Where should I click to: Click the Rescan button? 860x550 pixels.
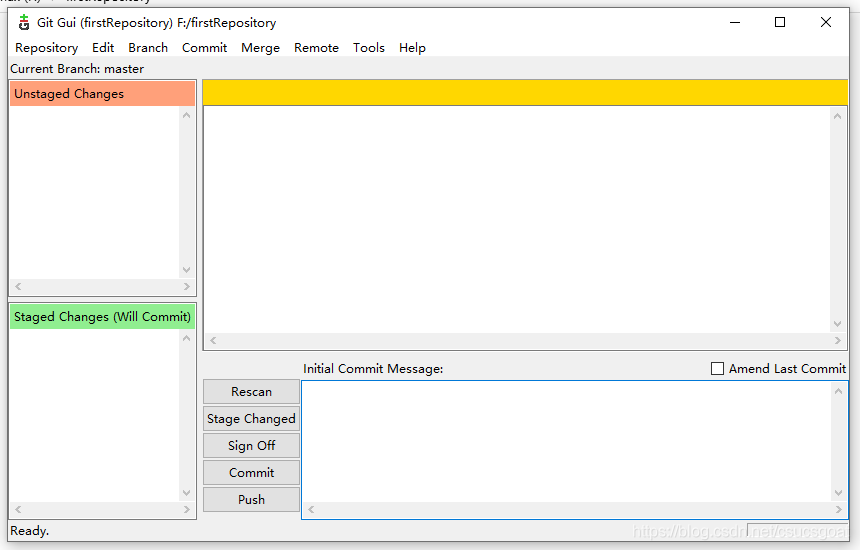tap(251, 392)
